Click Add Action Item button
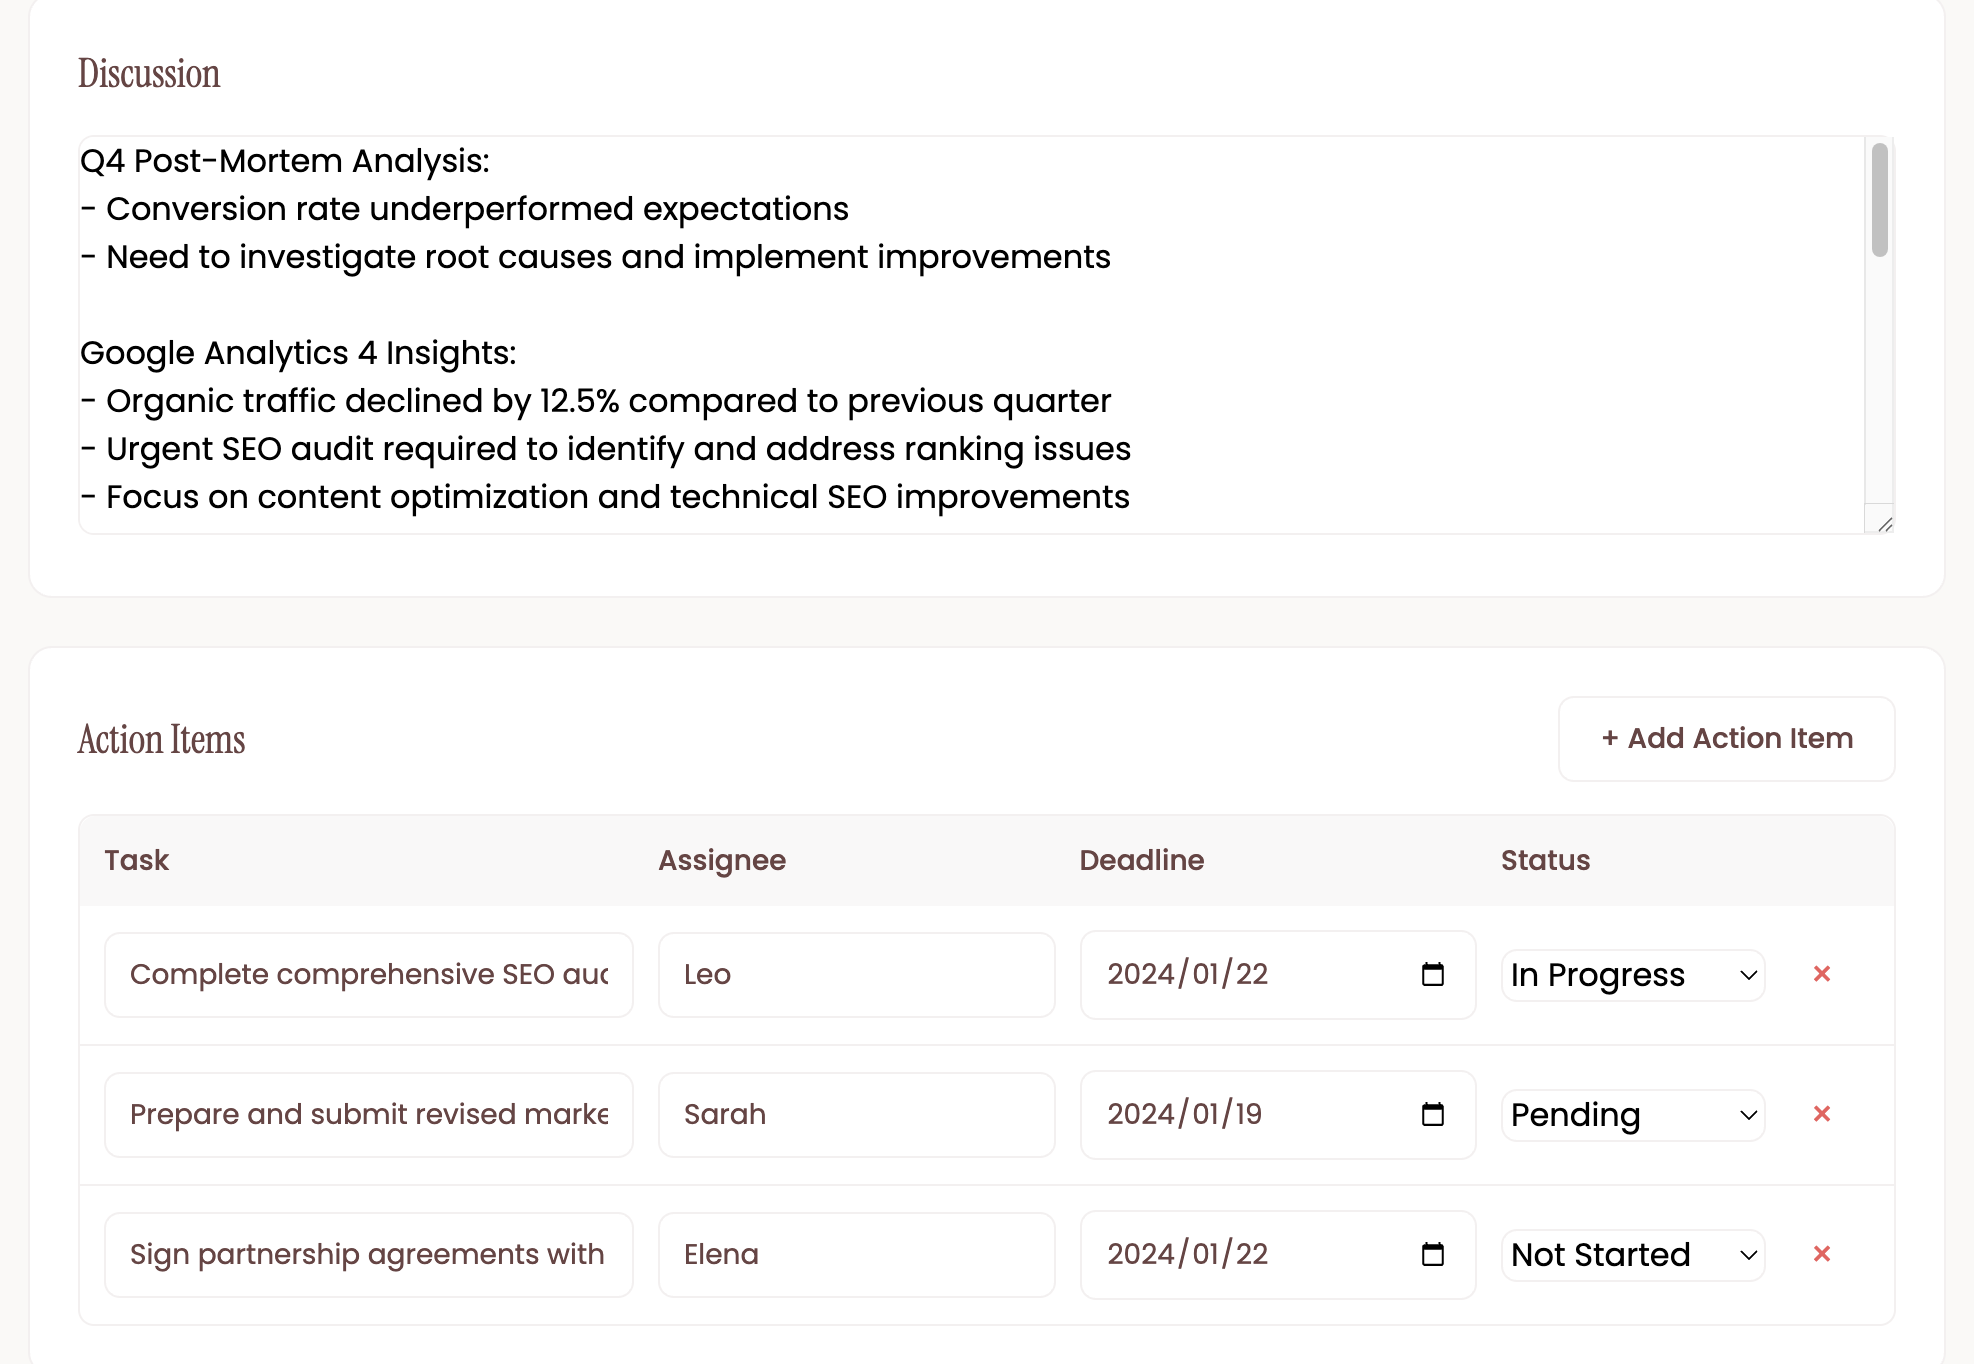The height and width of the screenshot is (1364, 1974). [x=1726, y=739]
